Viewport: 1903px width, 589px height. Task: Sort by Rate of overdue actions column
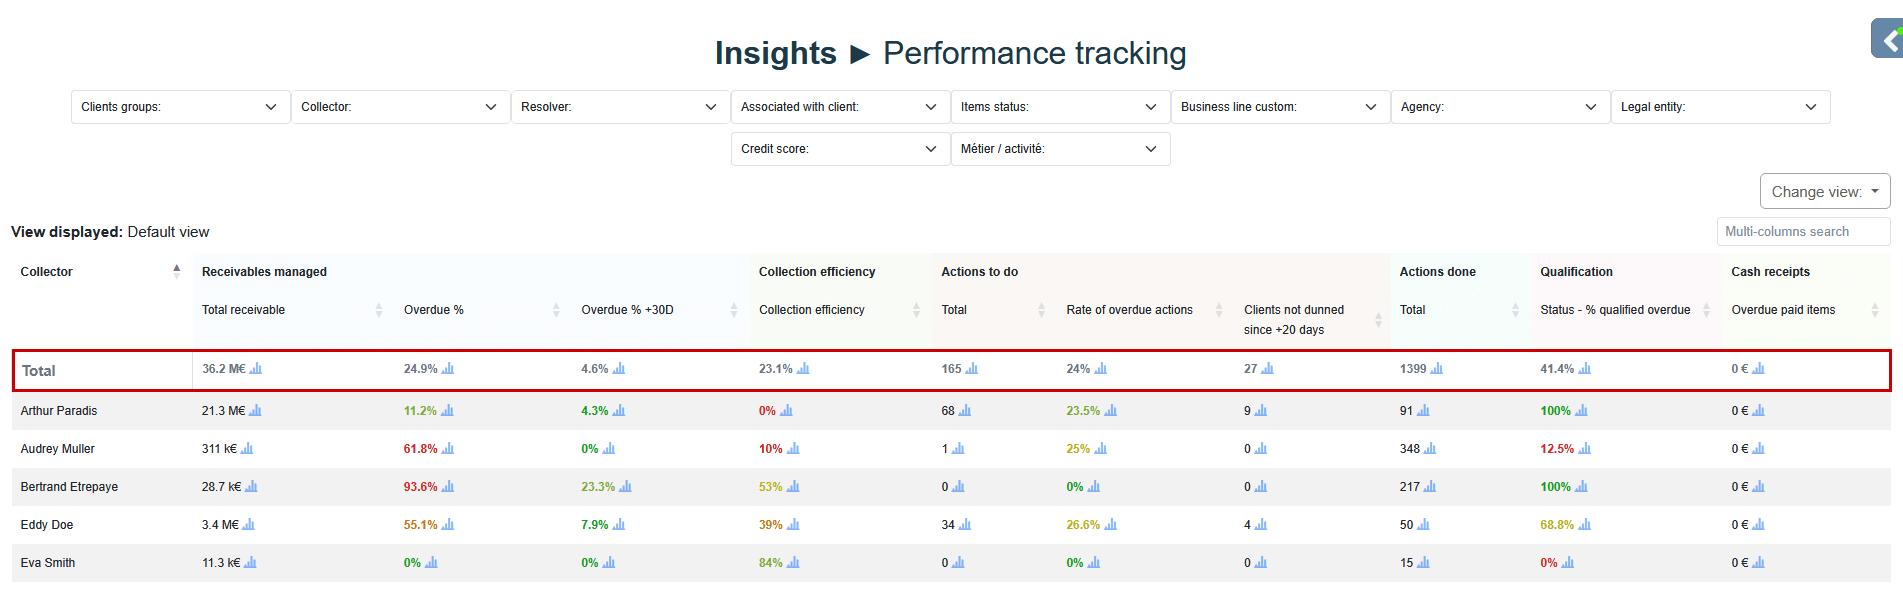1219,310
